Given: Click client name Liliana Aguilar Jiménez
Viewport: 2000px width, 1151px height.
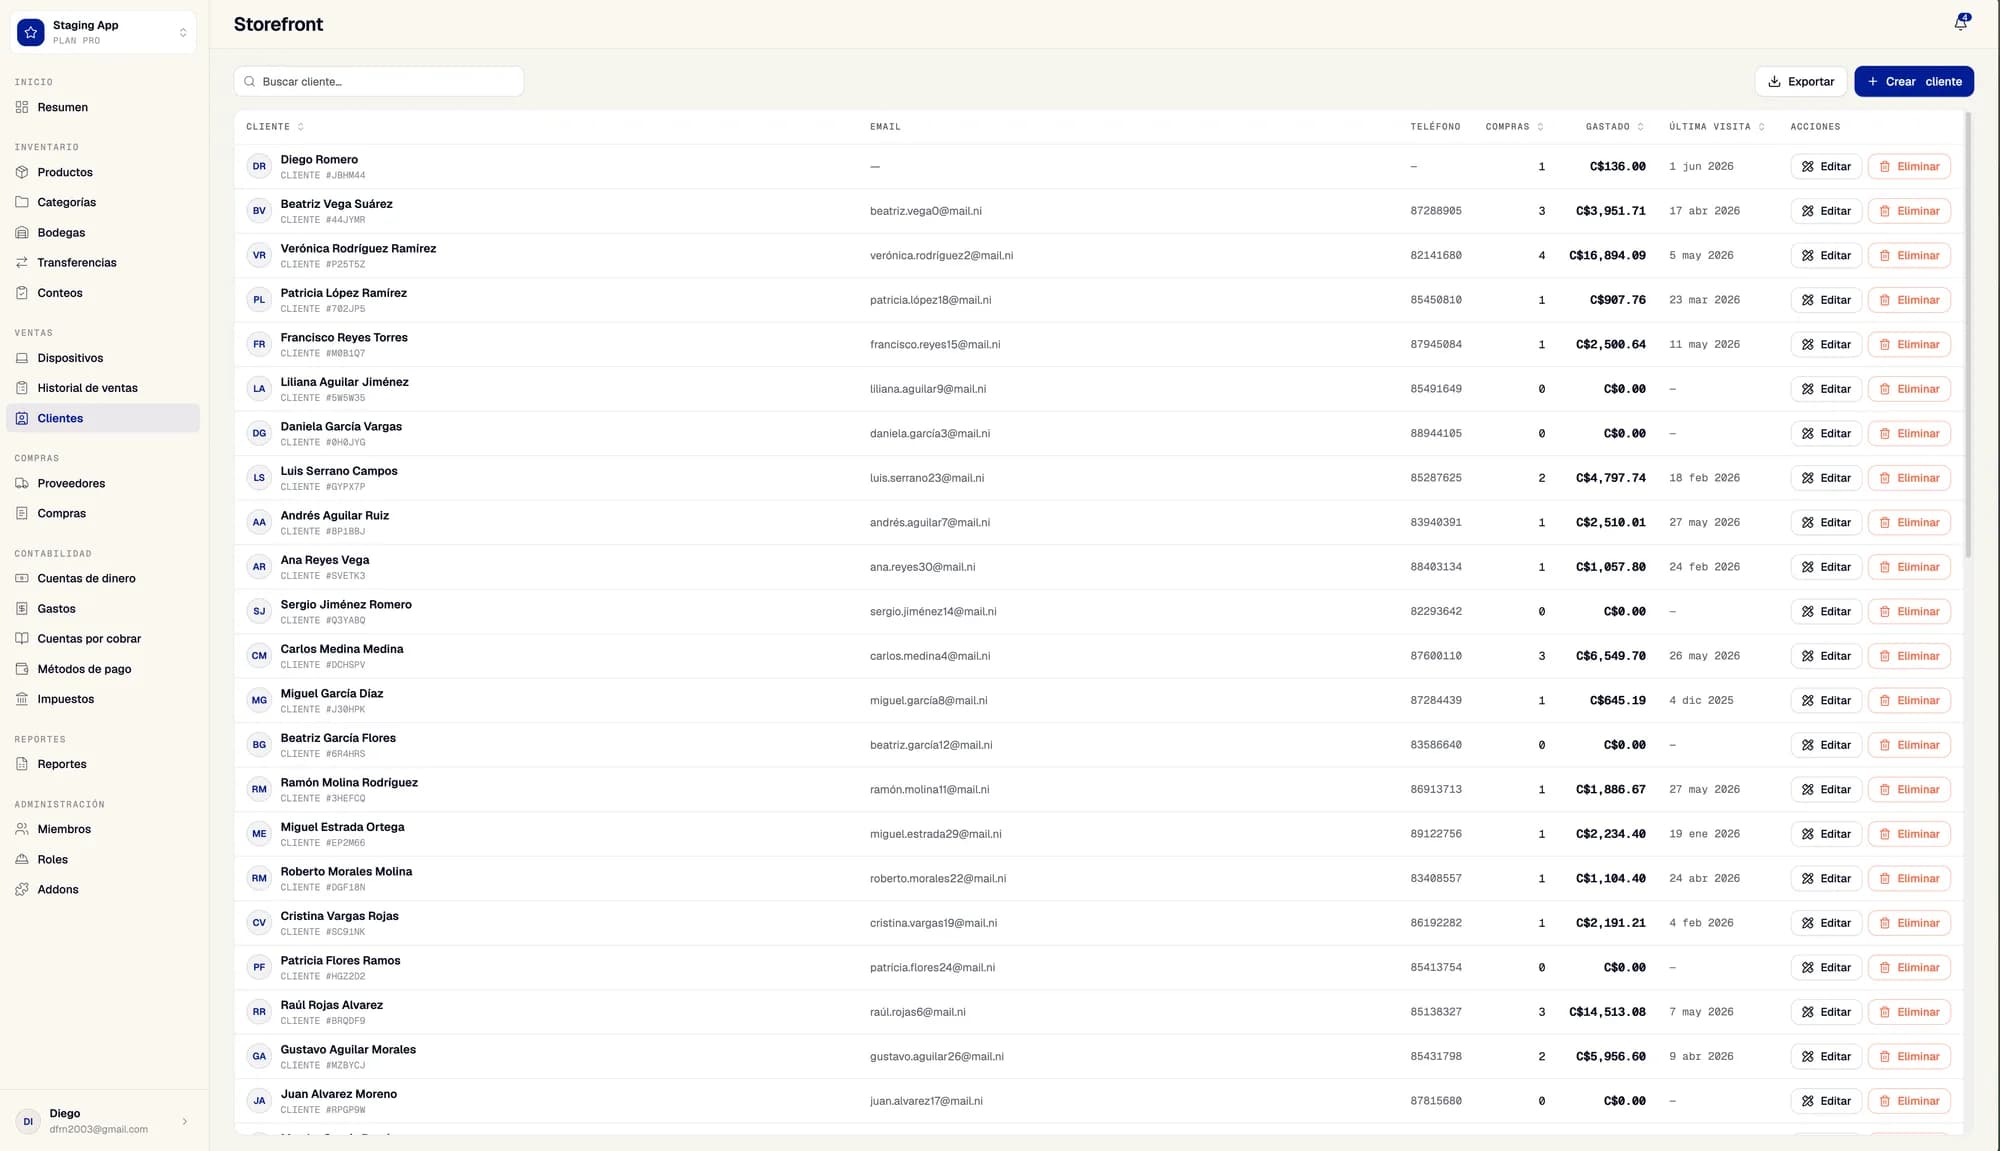Looking at the screenshot, I should point(344,382).
